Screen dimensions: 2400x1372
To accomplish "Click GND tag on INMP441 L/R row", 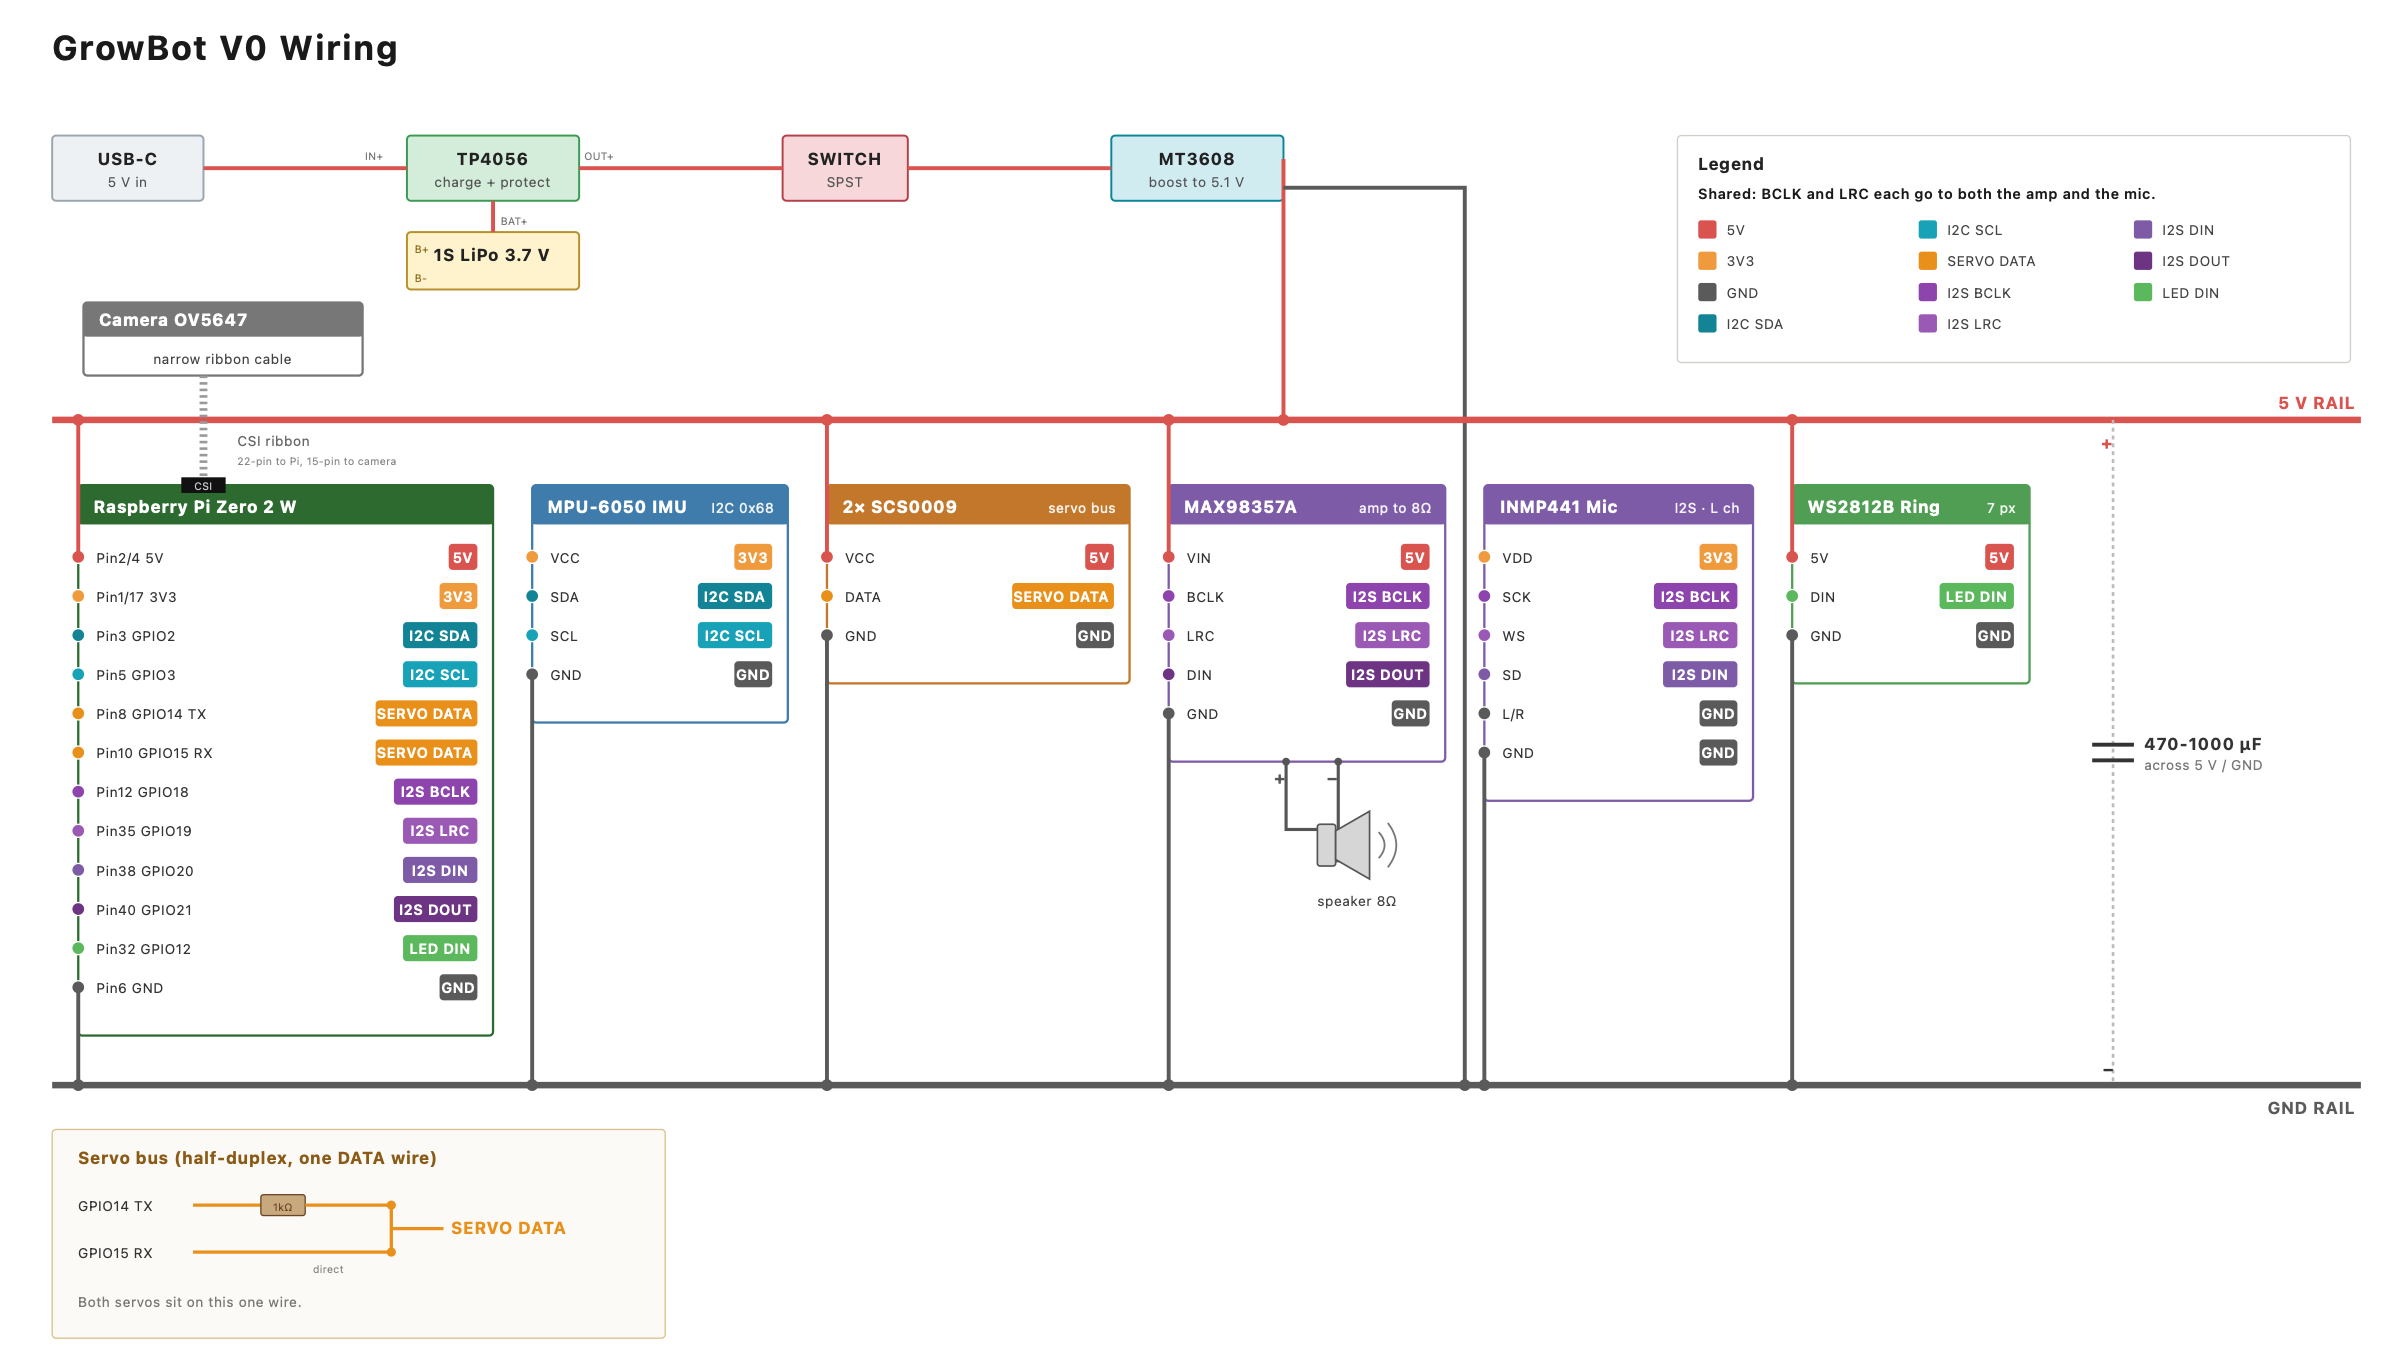I will (1718, 714).
